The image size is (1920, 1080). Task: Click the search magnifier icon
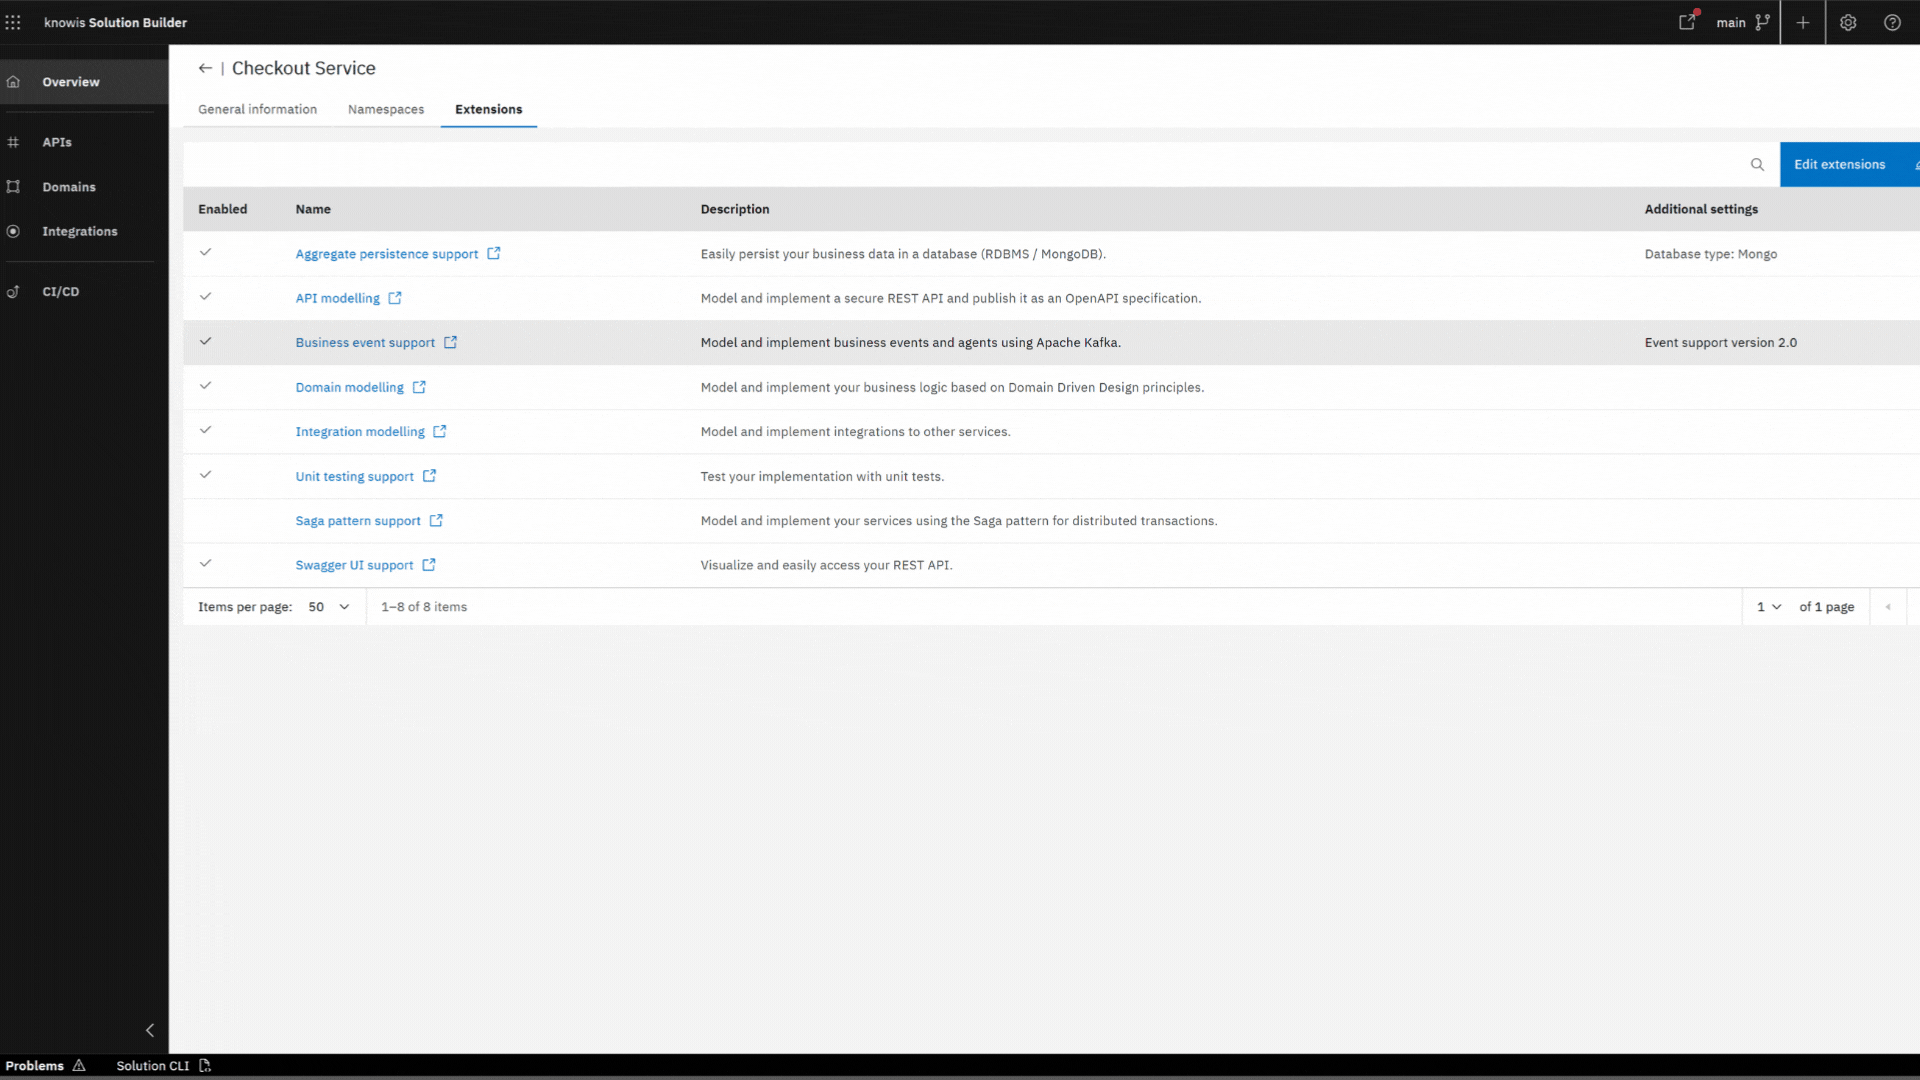click(1757, 164)
